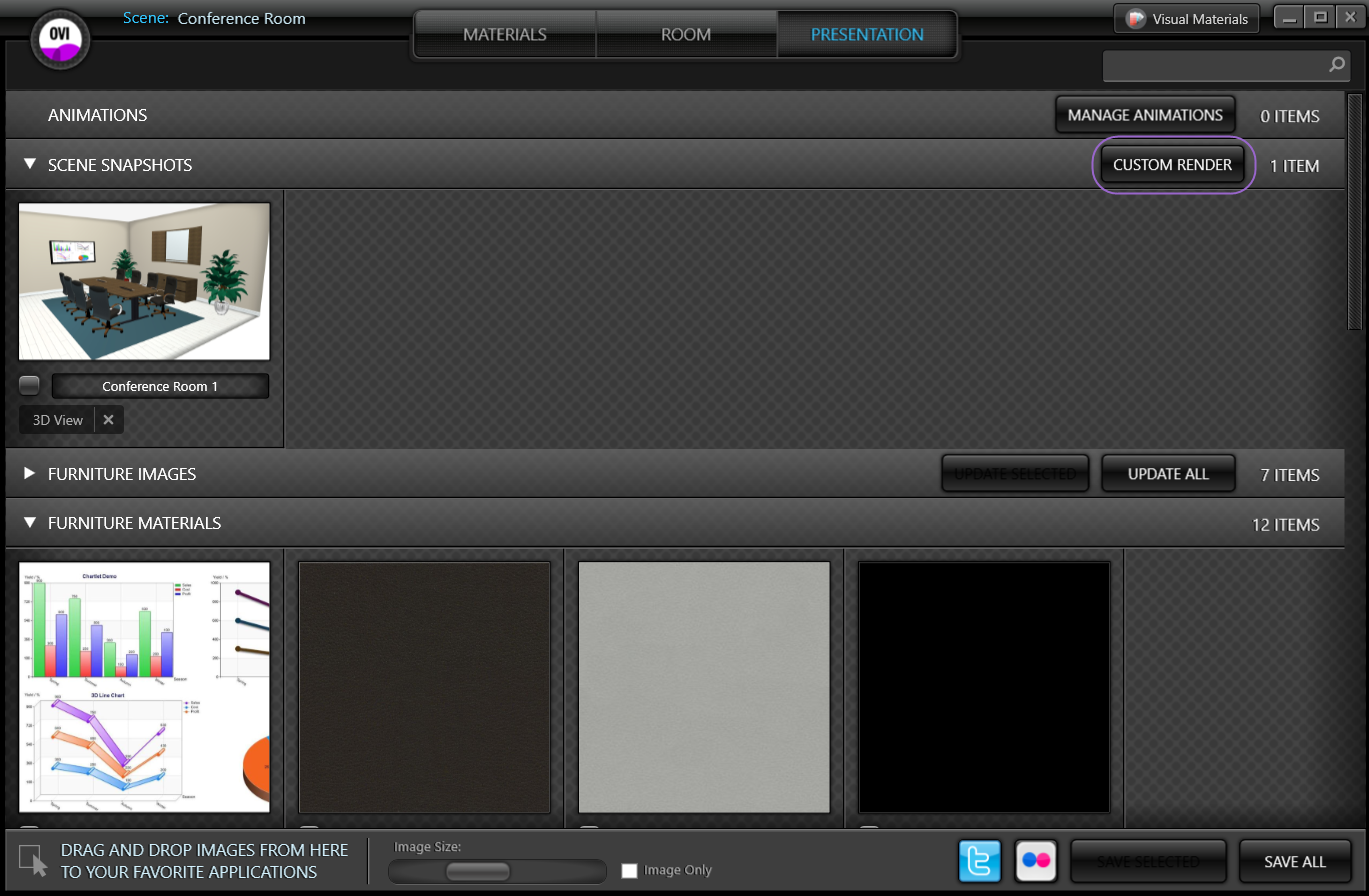Remove snapshot with the X icon
The height and width of the screenshot is (896, 1369).
tap(109, 420)
